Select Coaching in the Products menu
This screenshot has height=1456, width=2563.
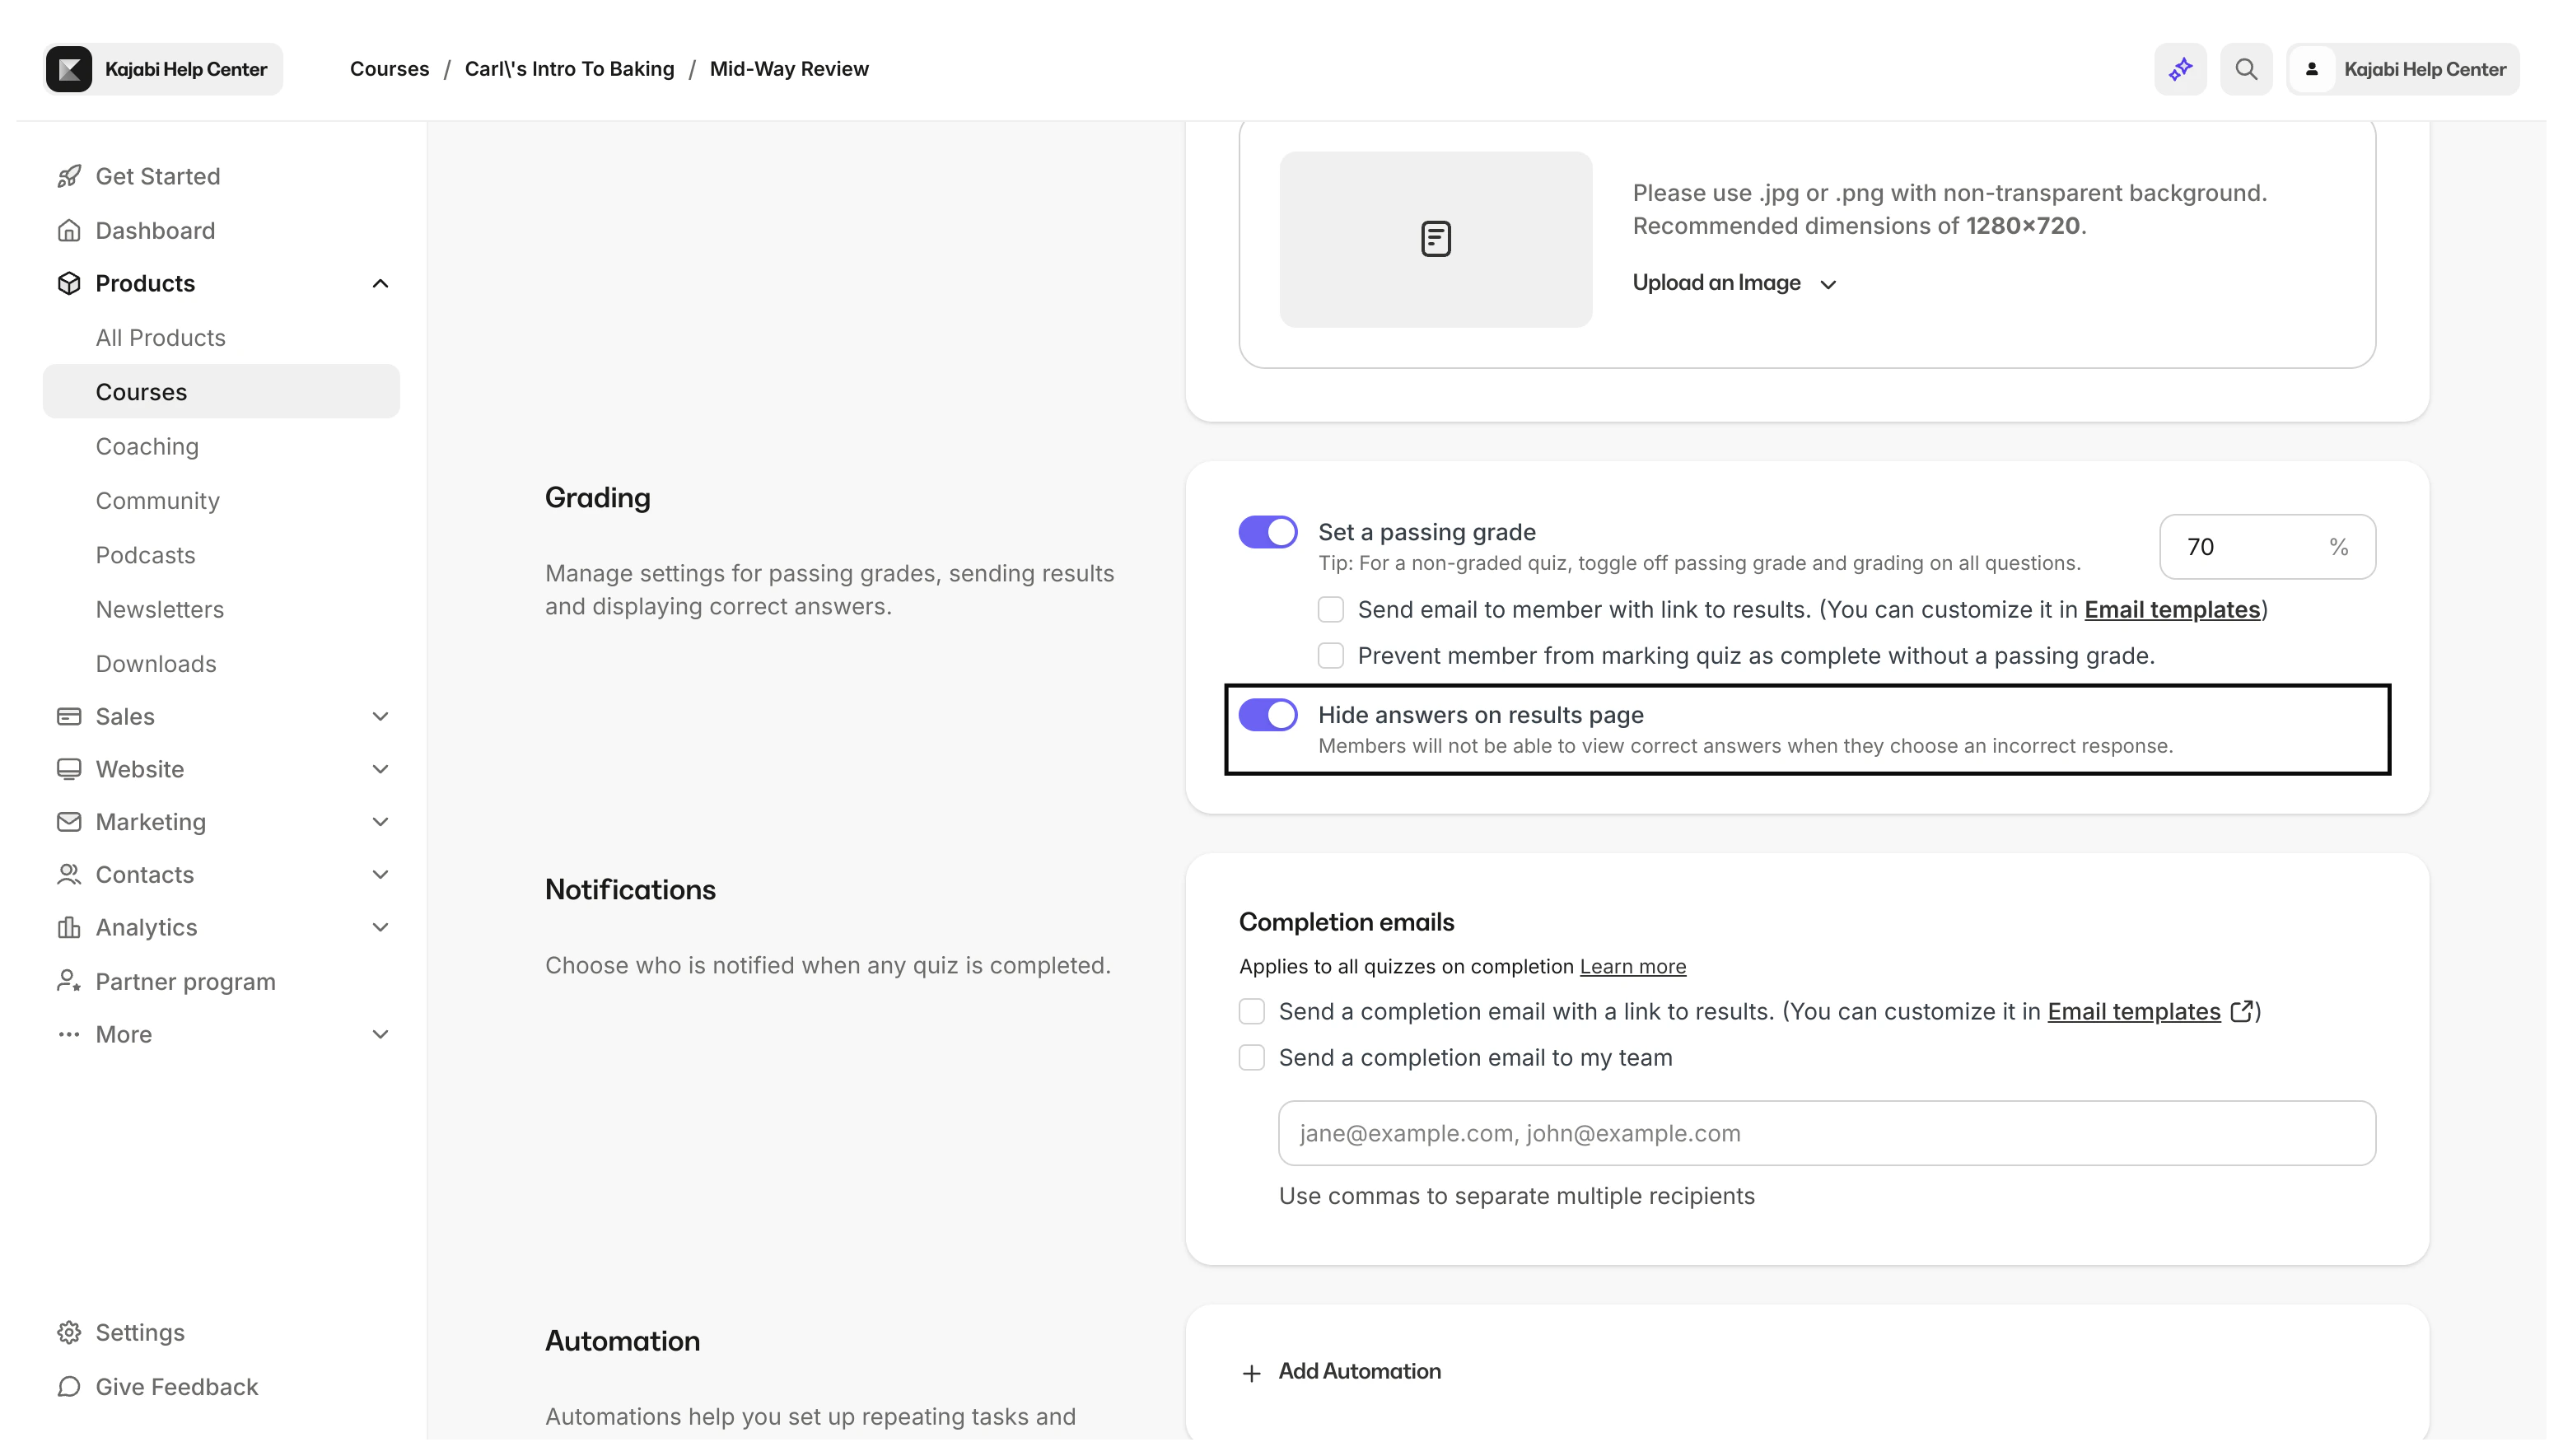coord(146,446)
